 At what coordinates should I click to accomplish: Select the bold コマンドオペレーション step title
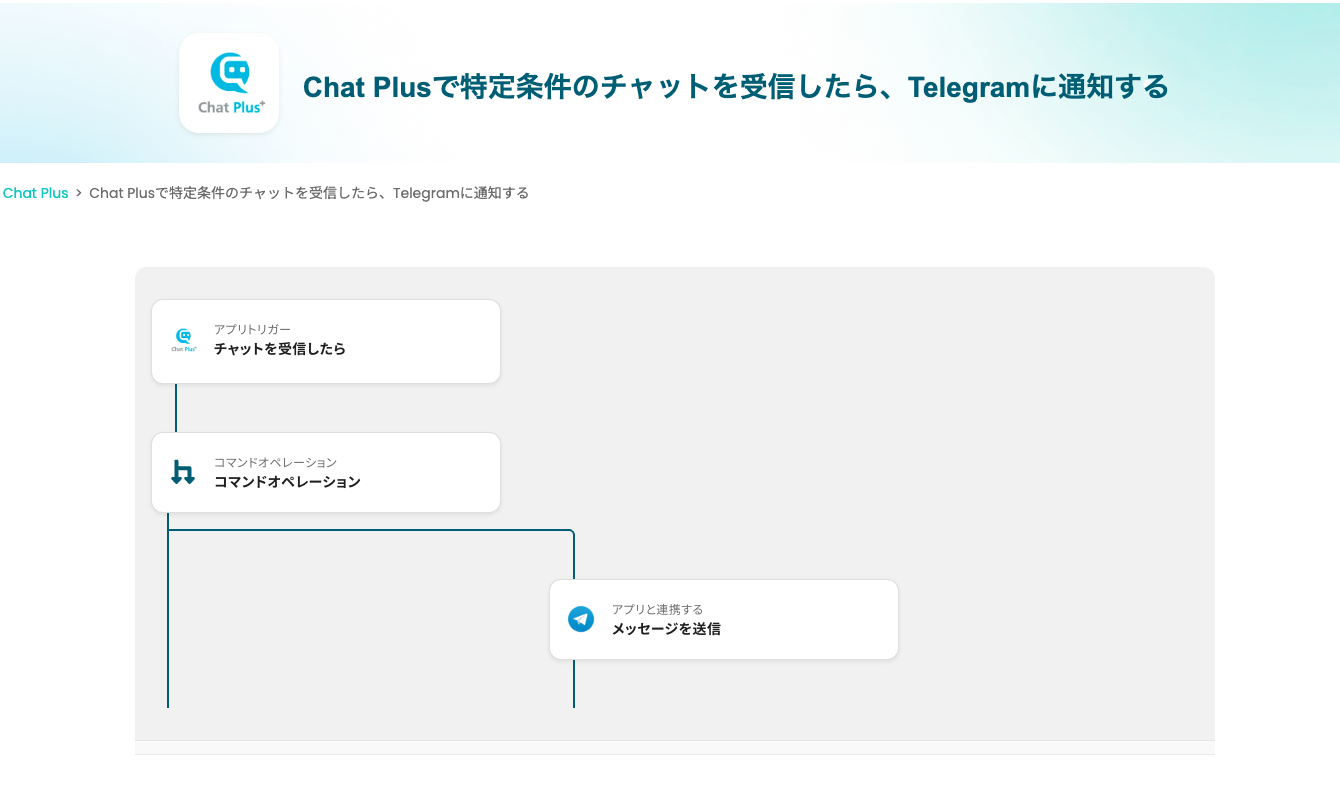point(287,482)
